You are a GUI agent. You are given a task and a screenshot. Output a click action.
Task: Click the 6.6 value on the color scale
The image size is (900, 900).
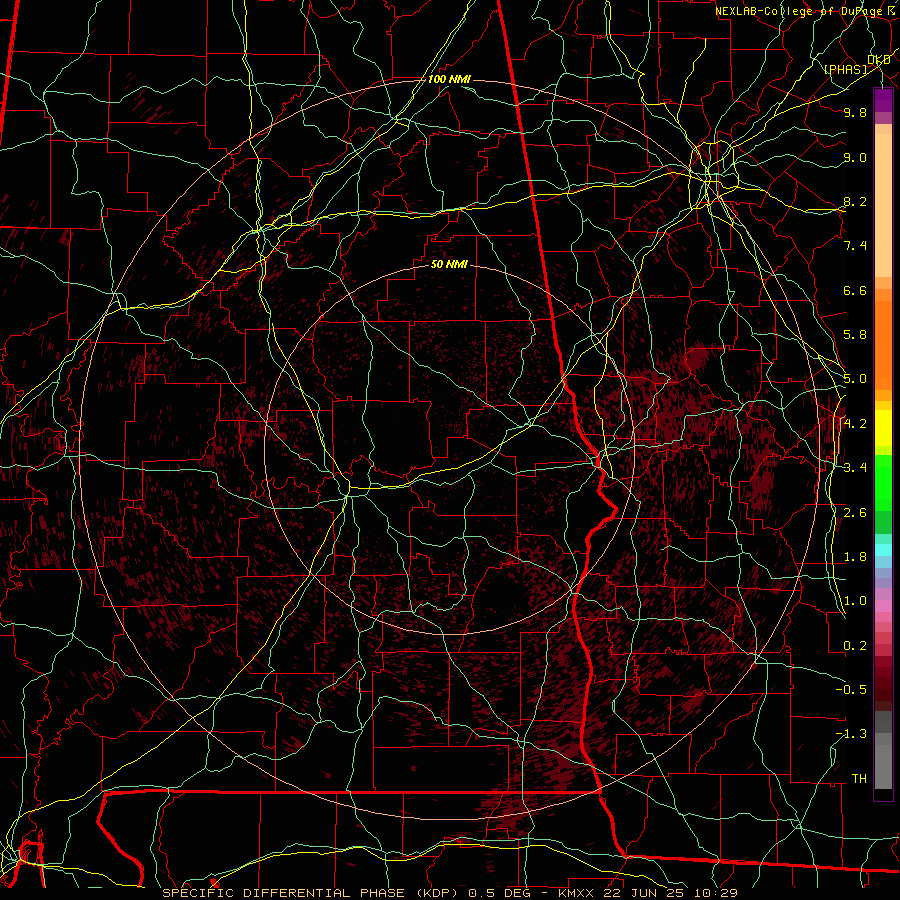[x=855, y=290]
